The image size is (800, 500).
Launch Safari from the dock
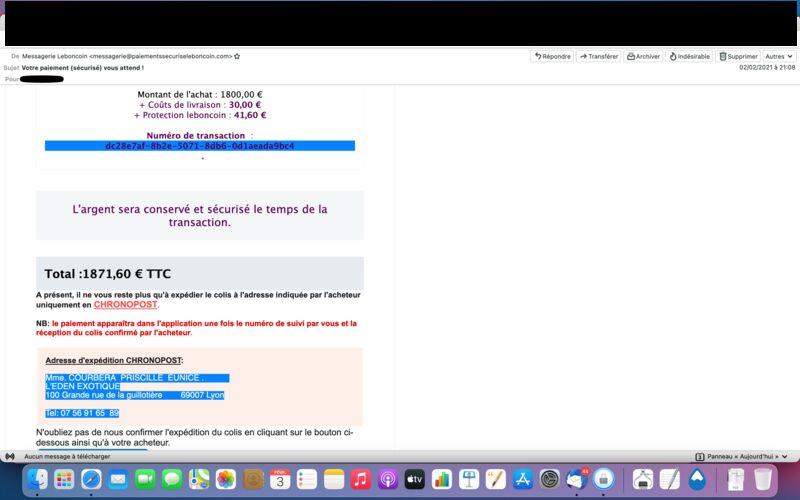coord(91,479)
